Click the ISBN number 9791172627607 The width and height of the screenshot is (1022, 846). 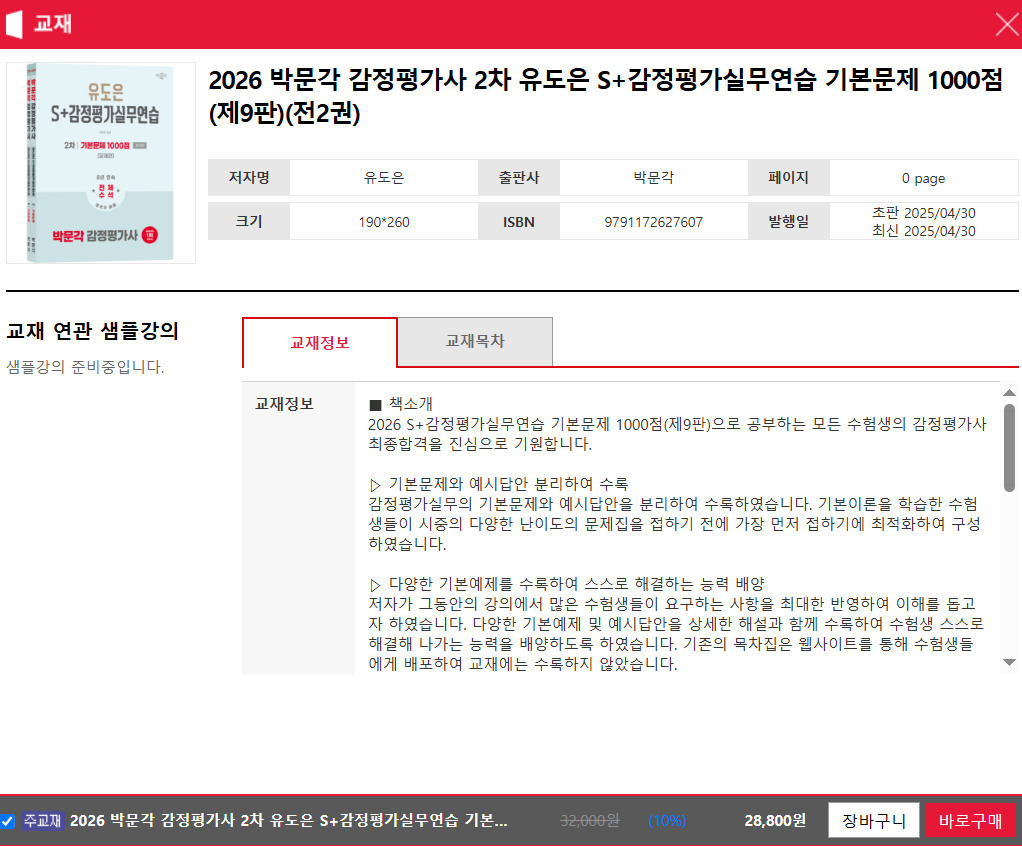(653, 222)
